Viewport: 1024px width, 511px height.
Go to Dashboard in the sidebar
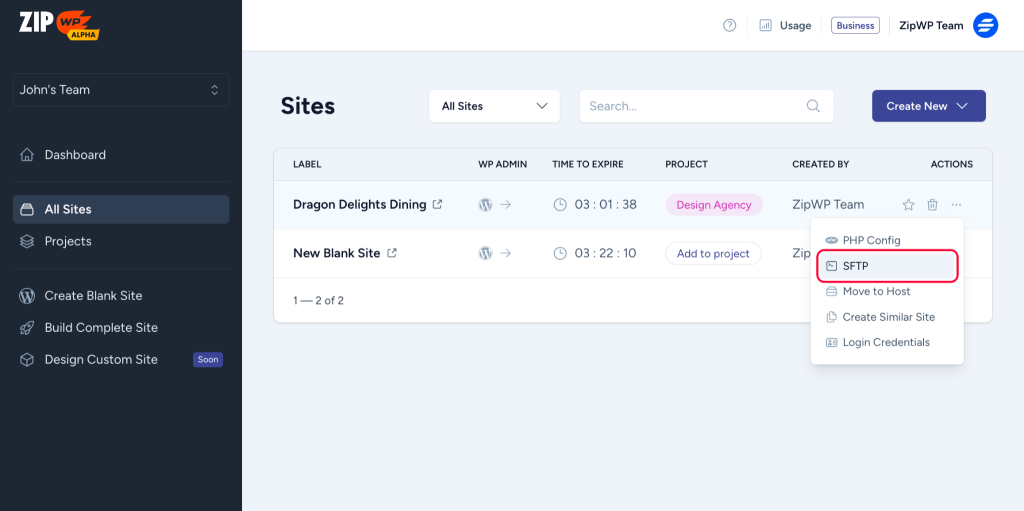coord(75,155)
